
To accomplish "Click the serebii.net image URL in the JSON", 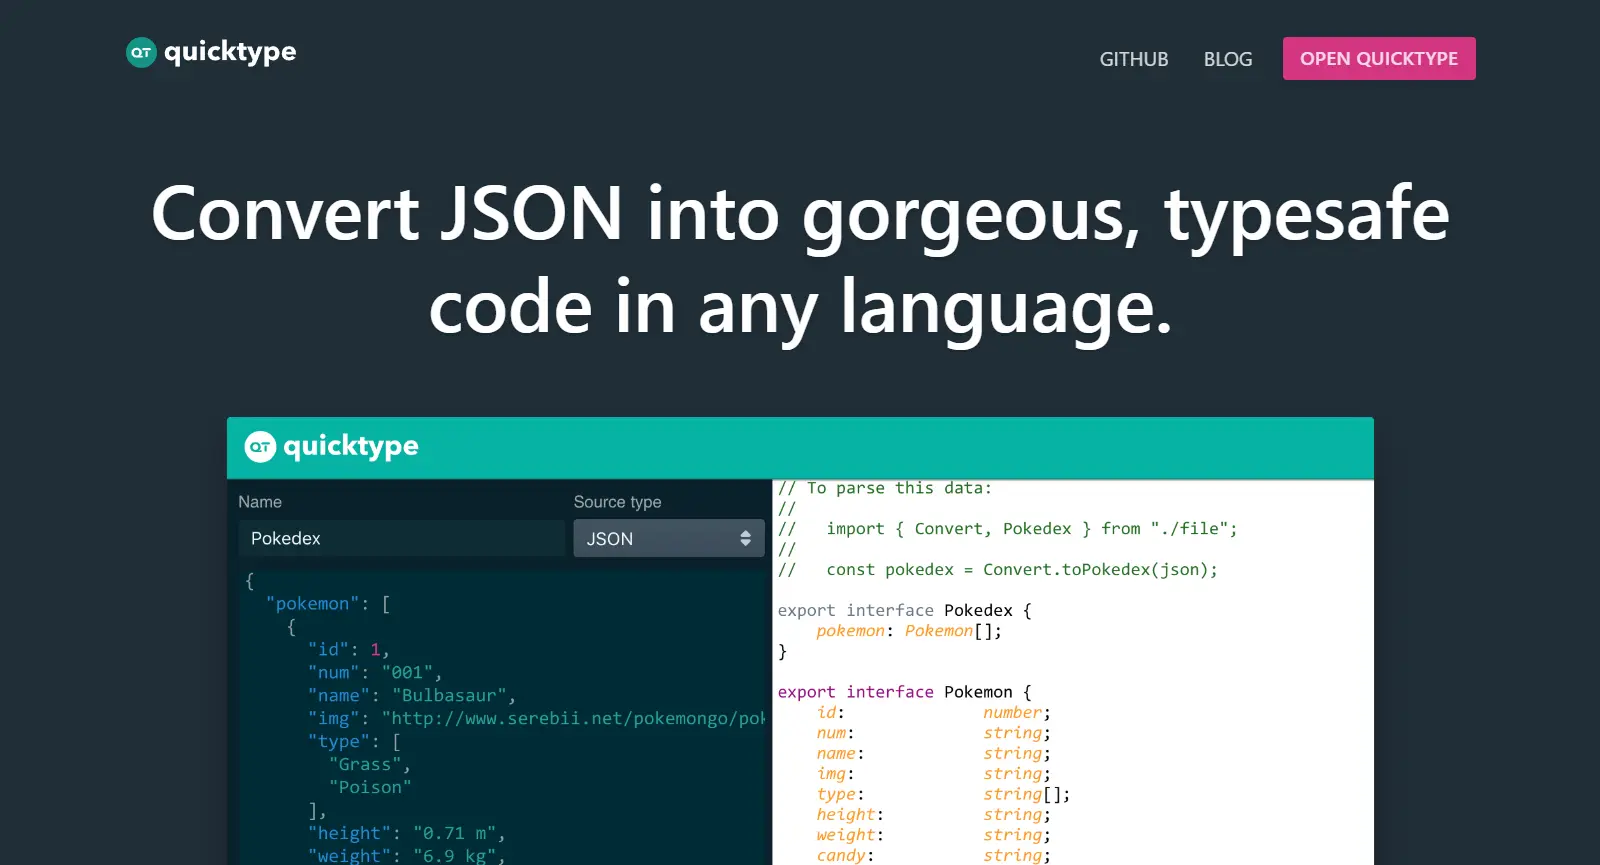I will (573, 719).
